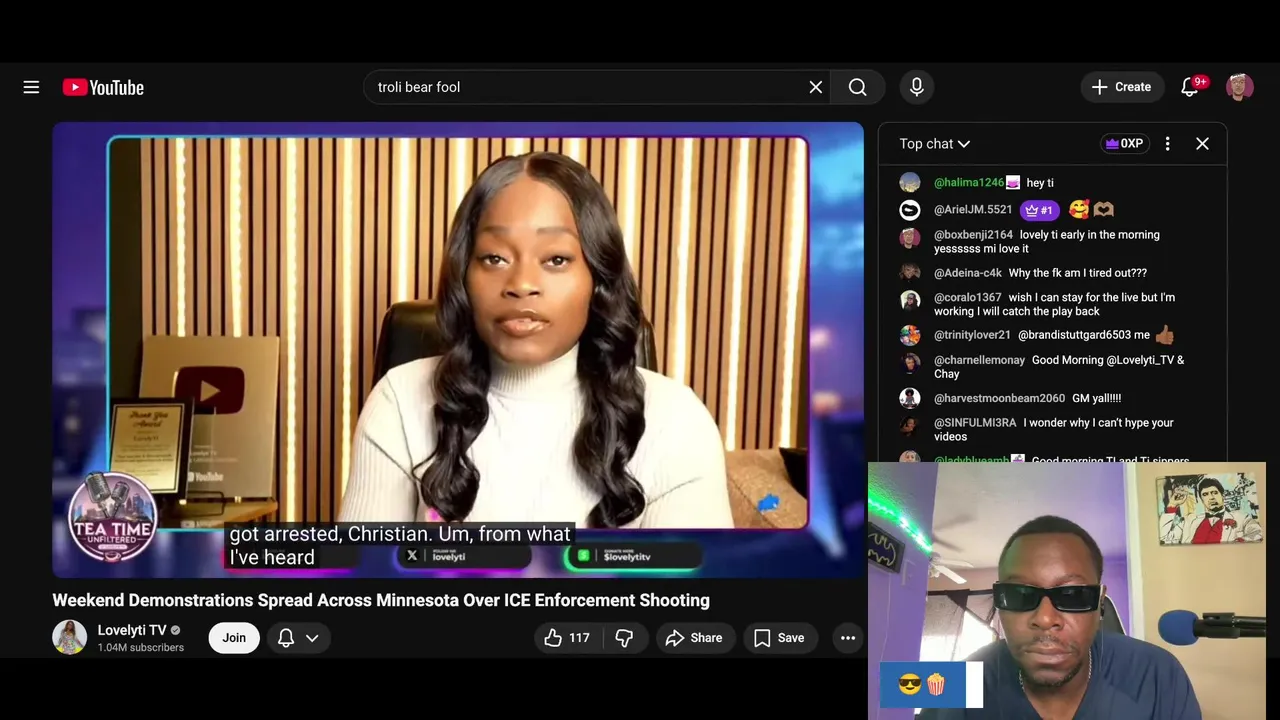This screenshot has height=720, width=1280.
Task: Click the 1.04M subscribers text
Action: (141, 648)
